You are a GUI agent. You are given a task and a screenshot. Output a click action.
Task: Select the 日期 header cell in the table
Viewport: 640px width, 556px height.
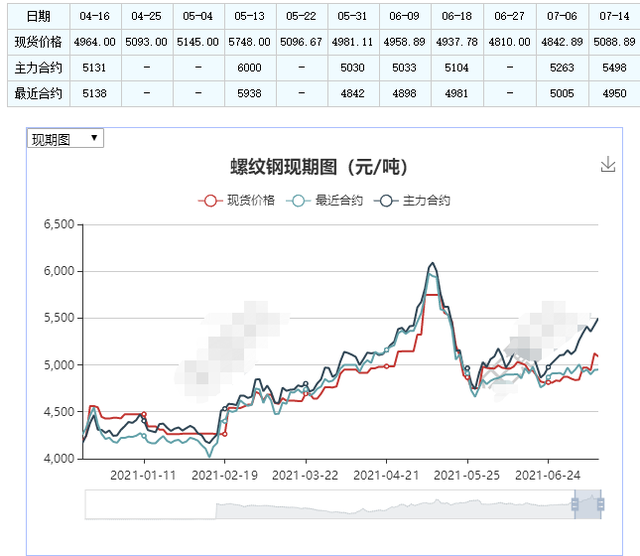(38, 16)
